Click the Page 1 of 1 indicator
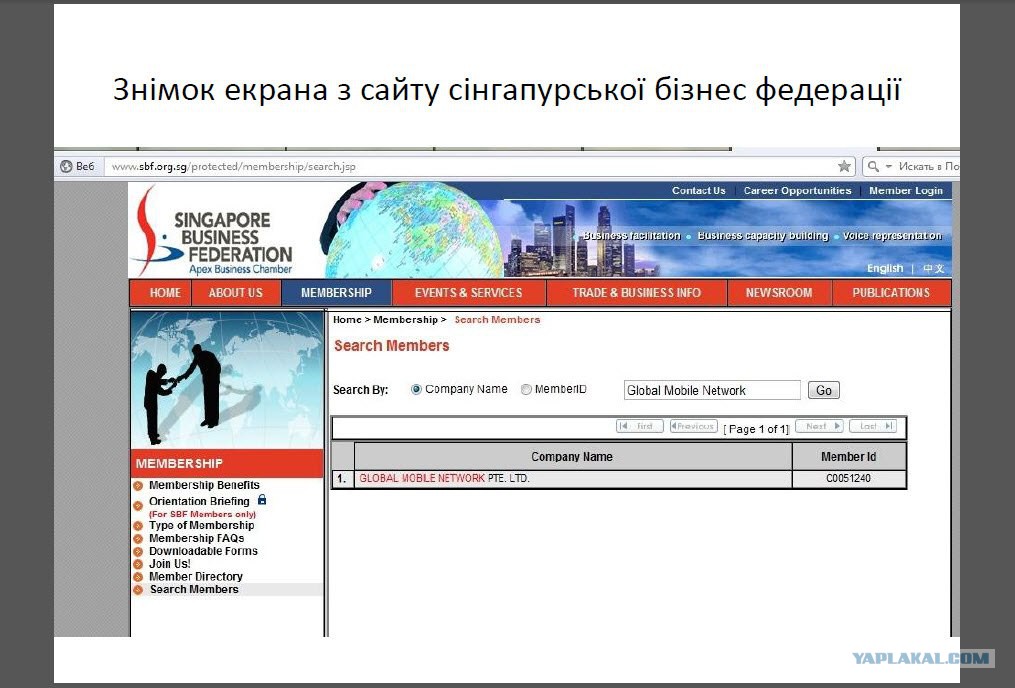This screenshot has height=688, width=1015. [x=756, y=428]
